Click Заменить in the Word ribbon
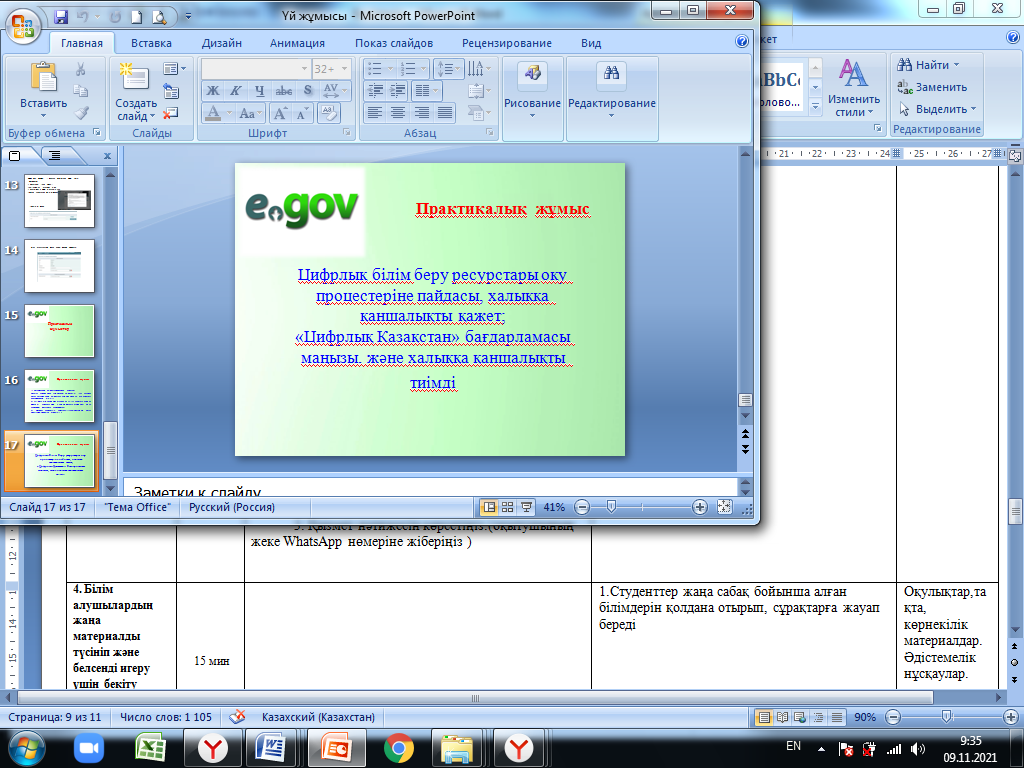 point(932,87)
